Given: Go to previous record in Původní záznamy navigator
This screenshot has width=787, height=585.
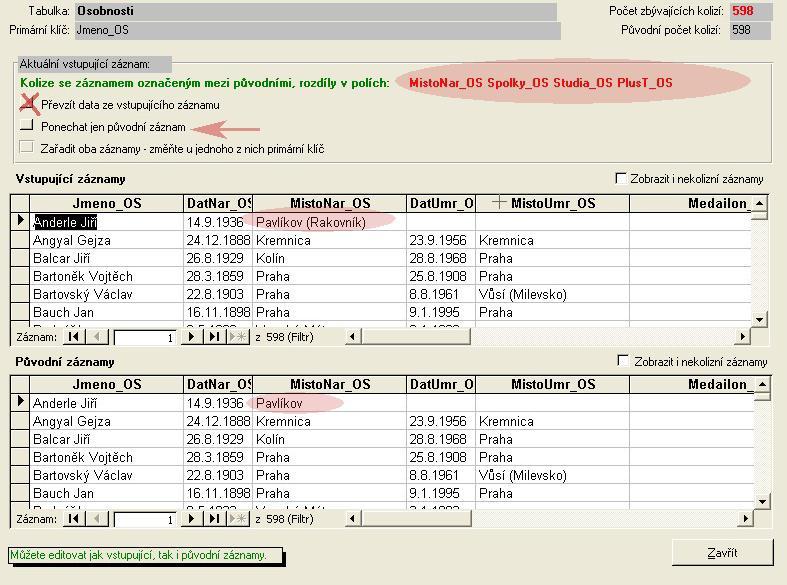Looking at the screenshot, I should coord(97,518).
